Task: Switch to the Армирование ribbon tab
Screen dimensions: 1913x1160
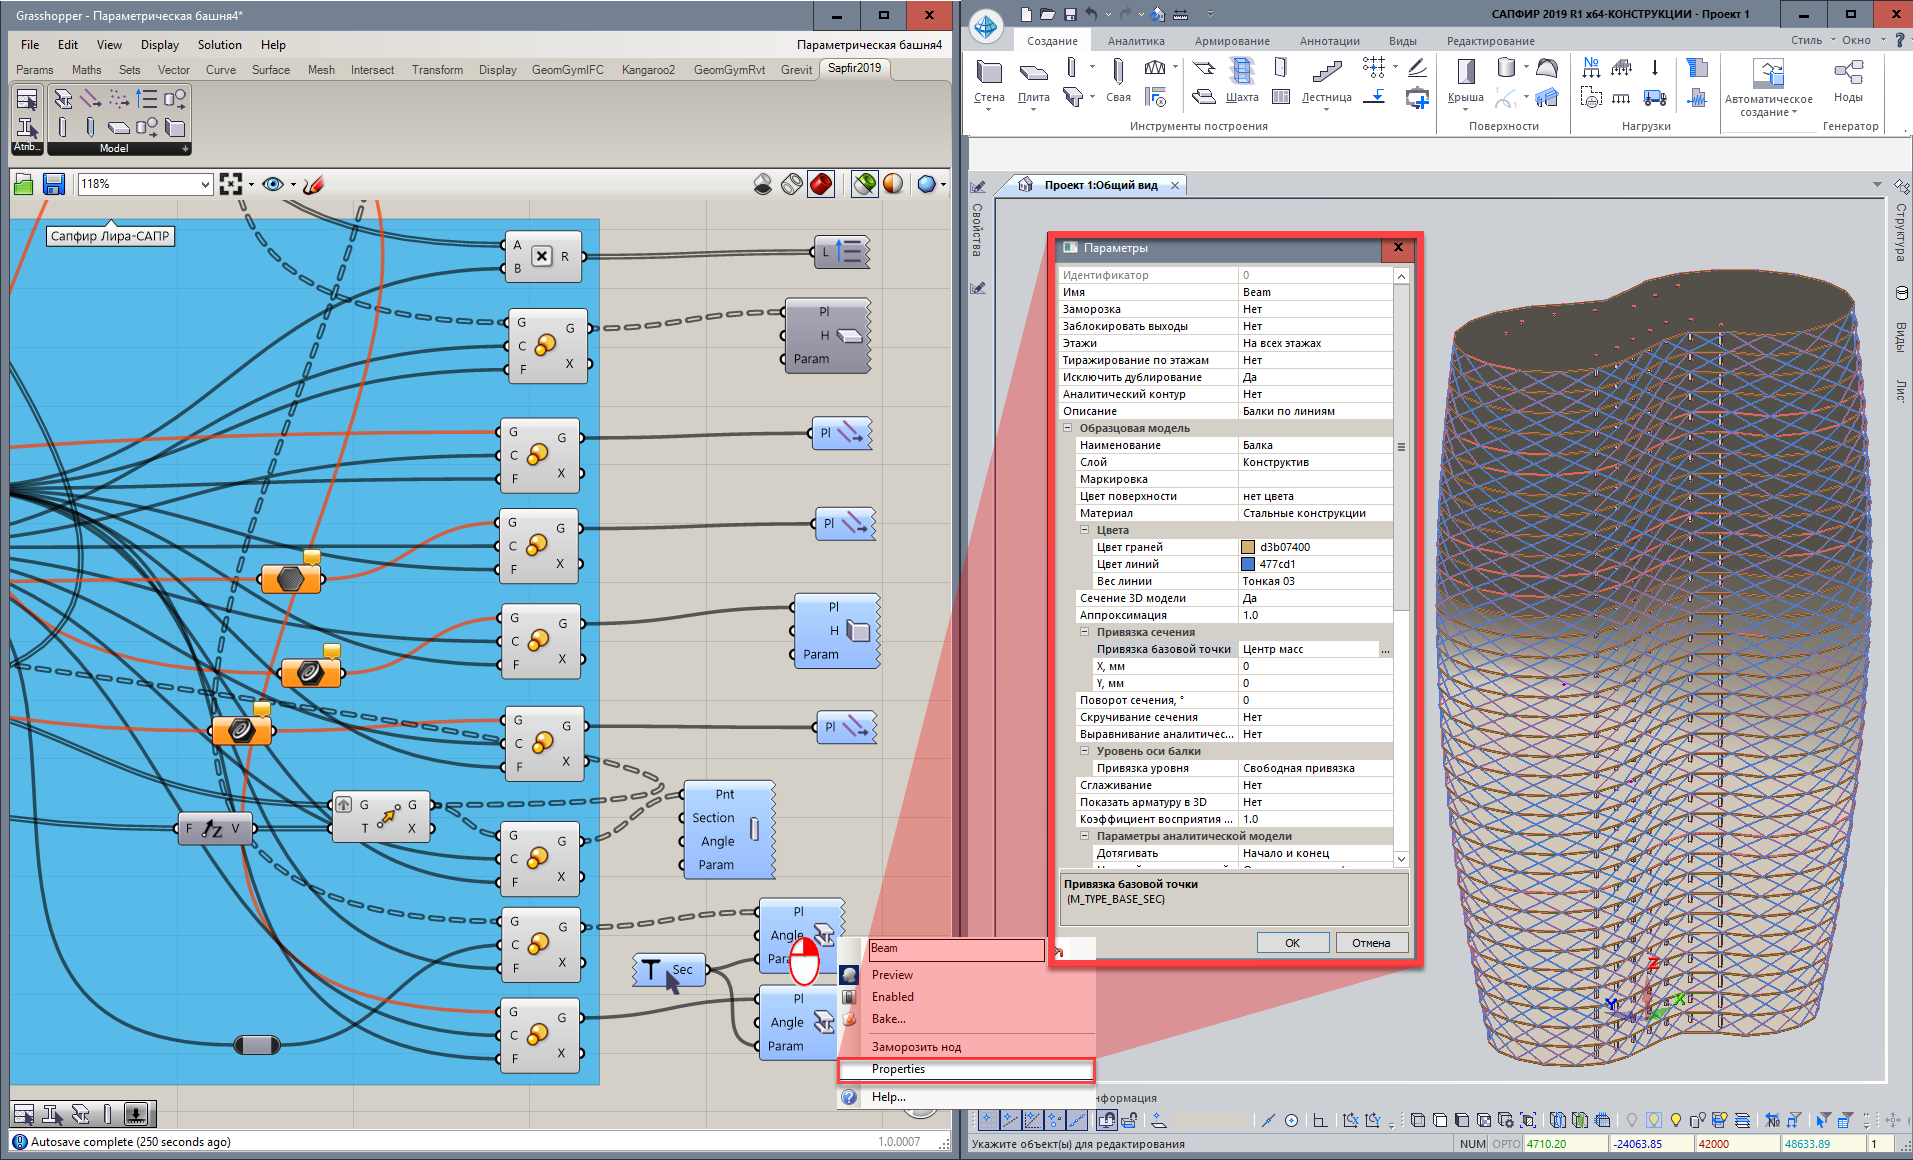Action: tap(1231, 41)
